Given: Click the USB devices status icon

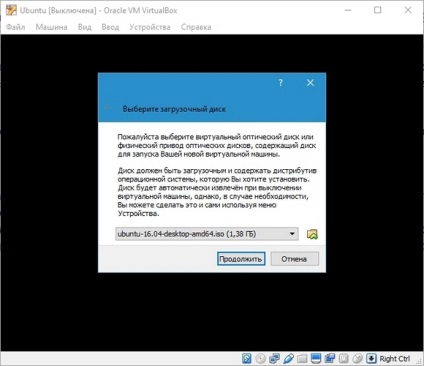Looking at the screenshot, I should point(288,358).
